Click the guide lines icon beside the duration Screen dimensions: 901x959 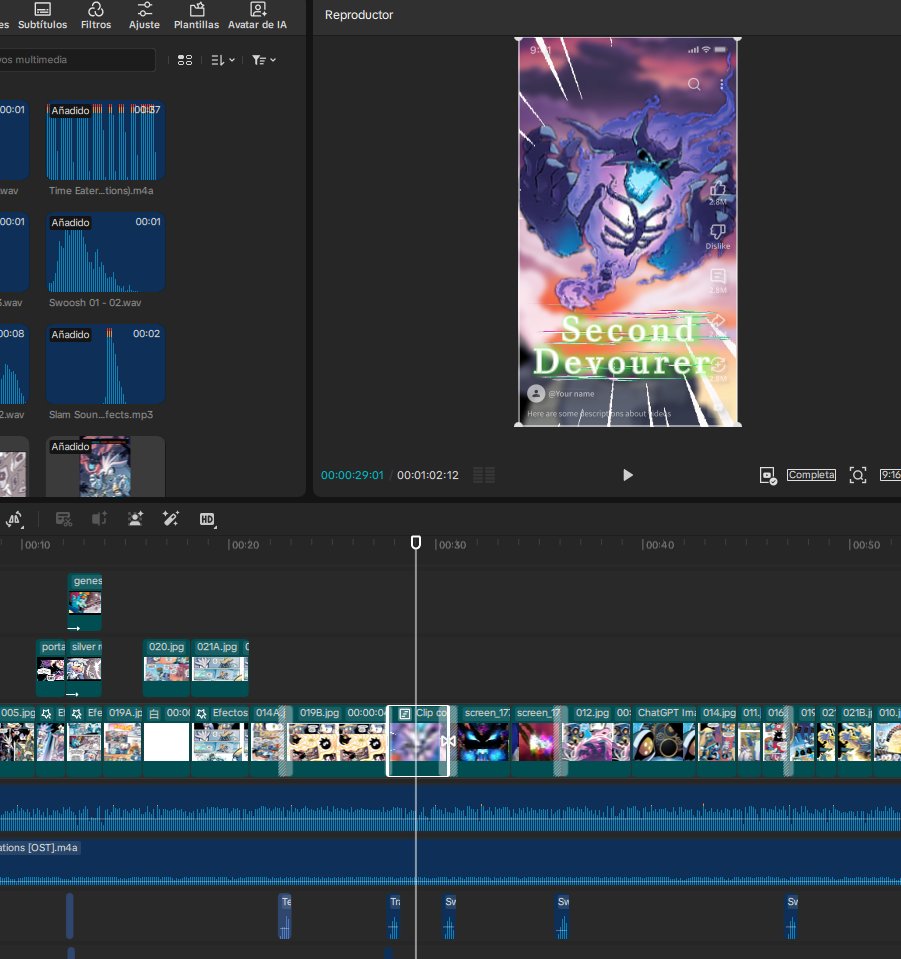click(x=484, y=475)
